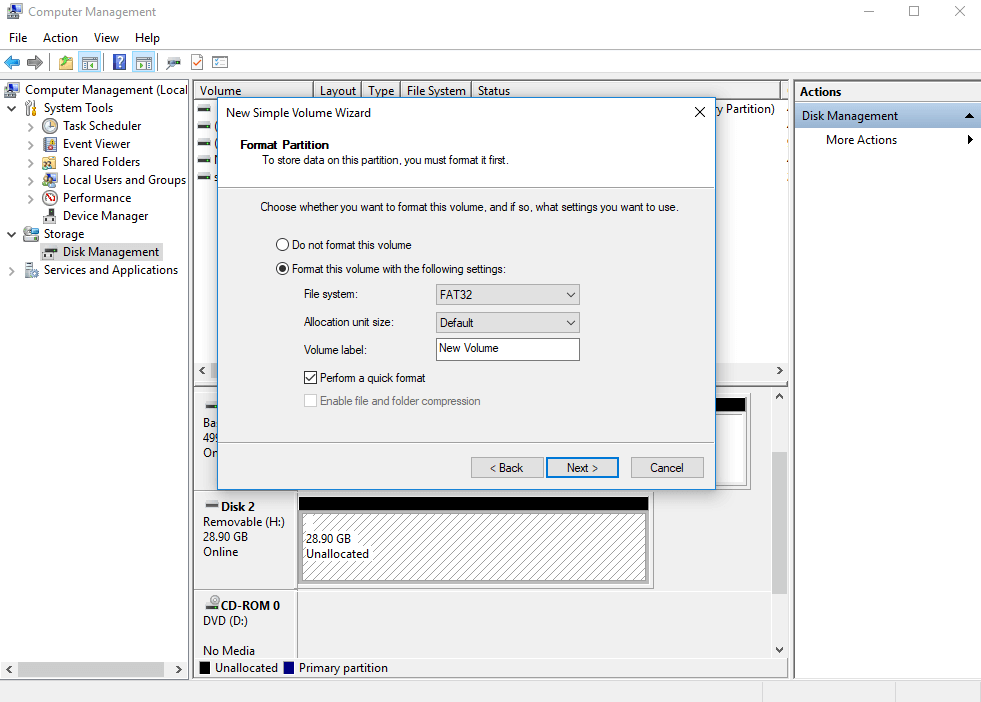Click the disk view vertical scrollbar
The height and width of the screenshot is (702, 981).
point(779,522)
